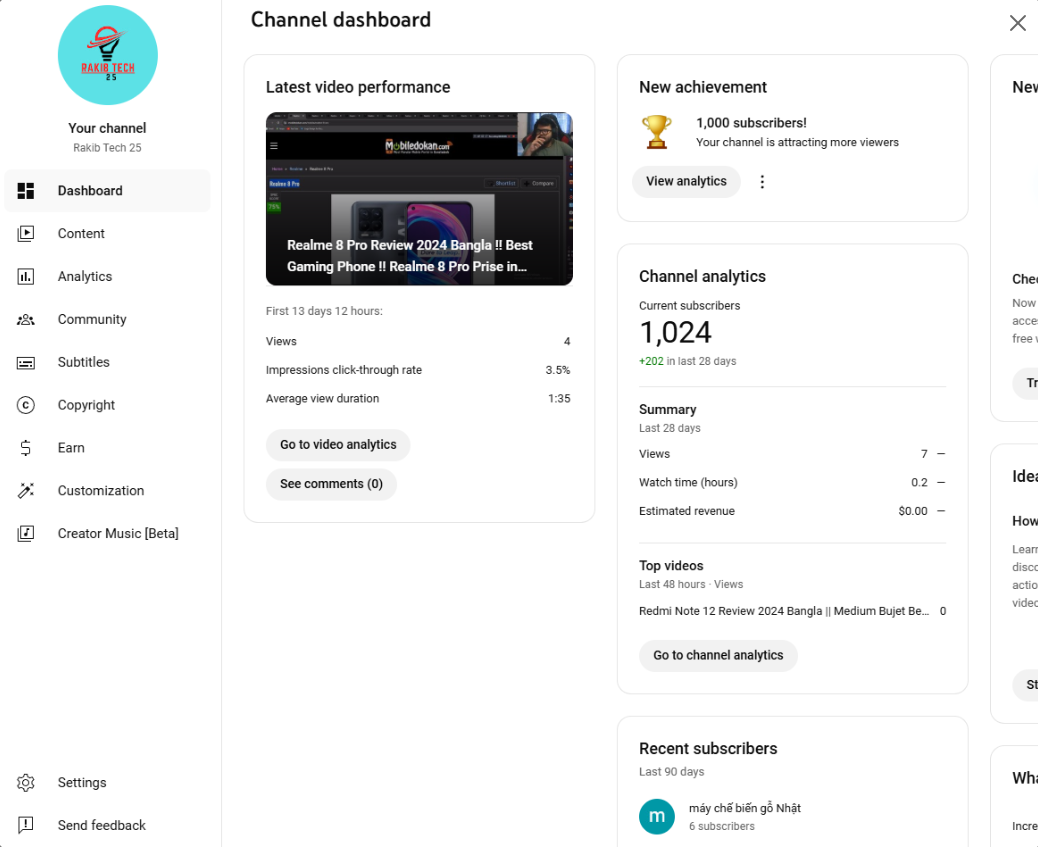Image resolution: width=1038 pixels, height=847 pixels.
Task: Open See comments (0) button
Action: tap(331, 484)
